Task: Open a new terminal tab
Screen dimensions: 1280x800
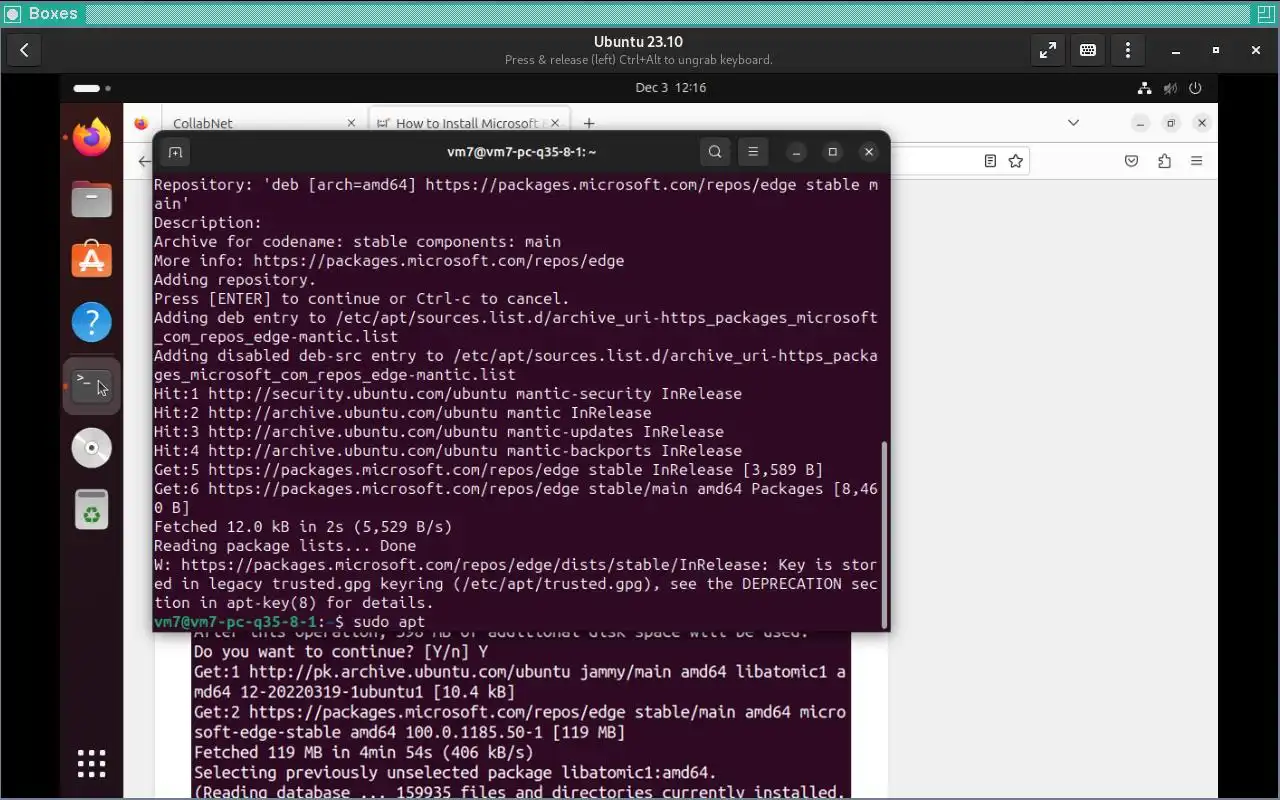Action: [x=175, y=152]
